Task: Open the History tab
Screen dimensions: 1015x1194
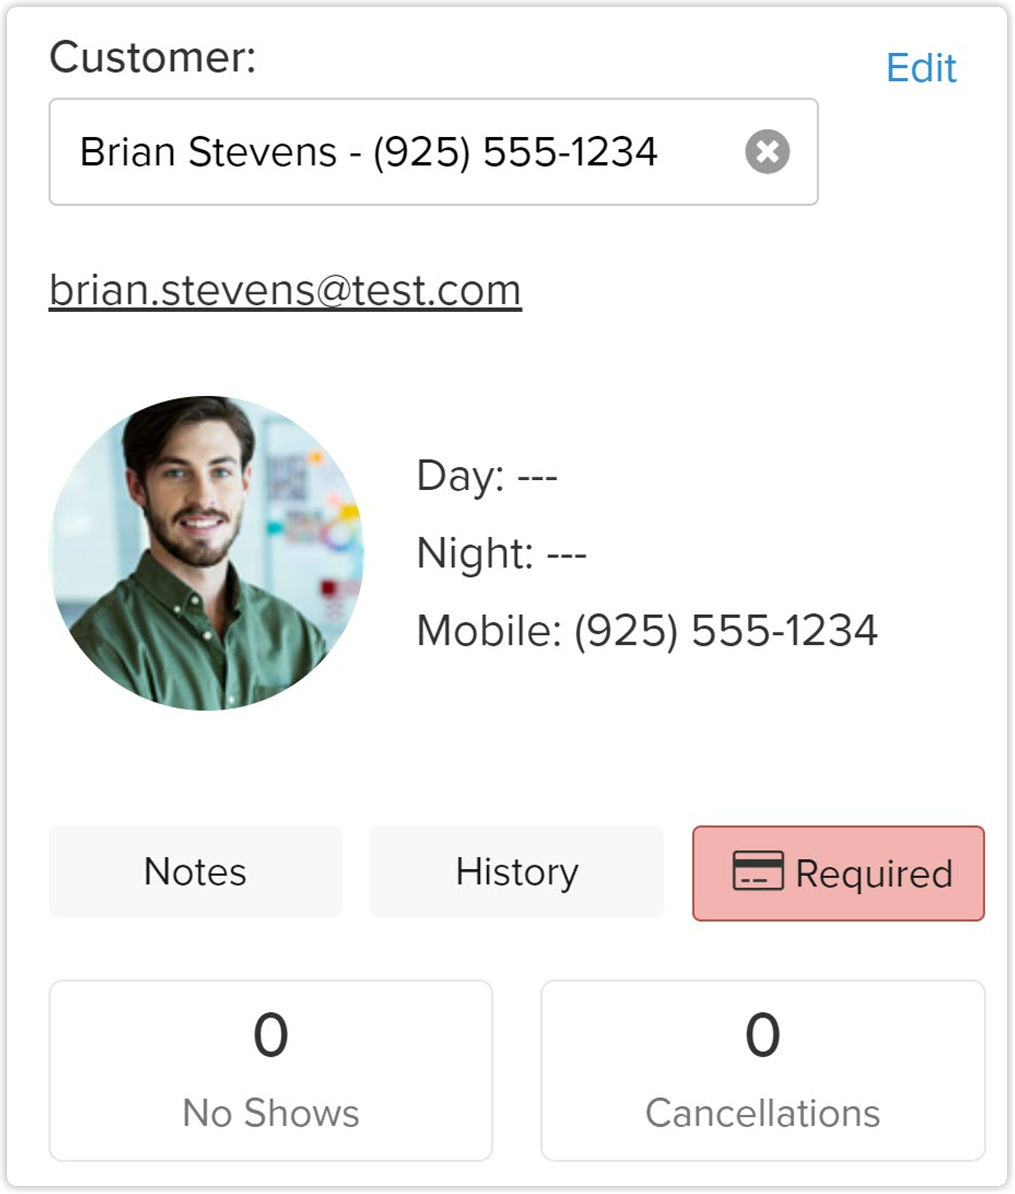Action: pyautogui.click(x=517, y=871)
